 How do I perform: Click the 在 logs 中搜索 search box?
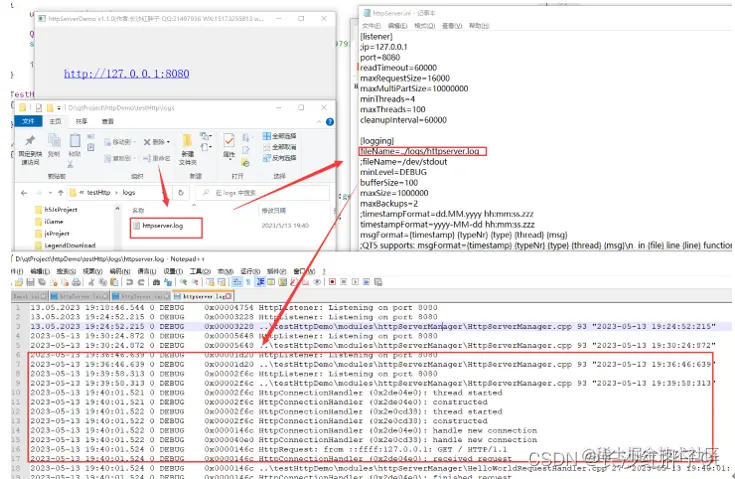click(x=263, y=193)
